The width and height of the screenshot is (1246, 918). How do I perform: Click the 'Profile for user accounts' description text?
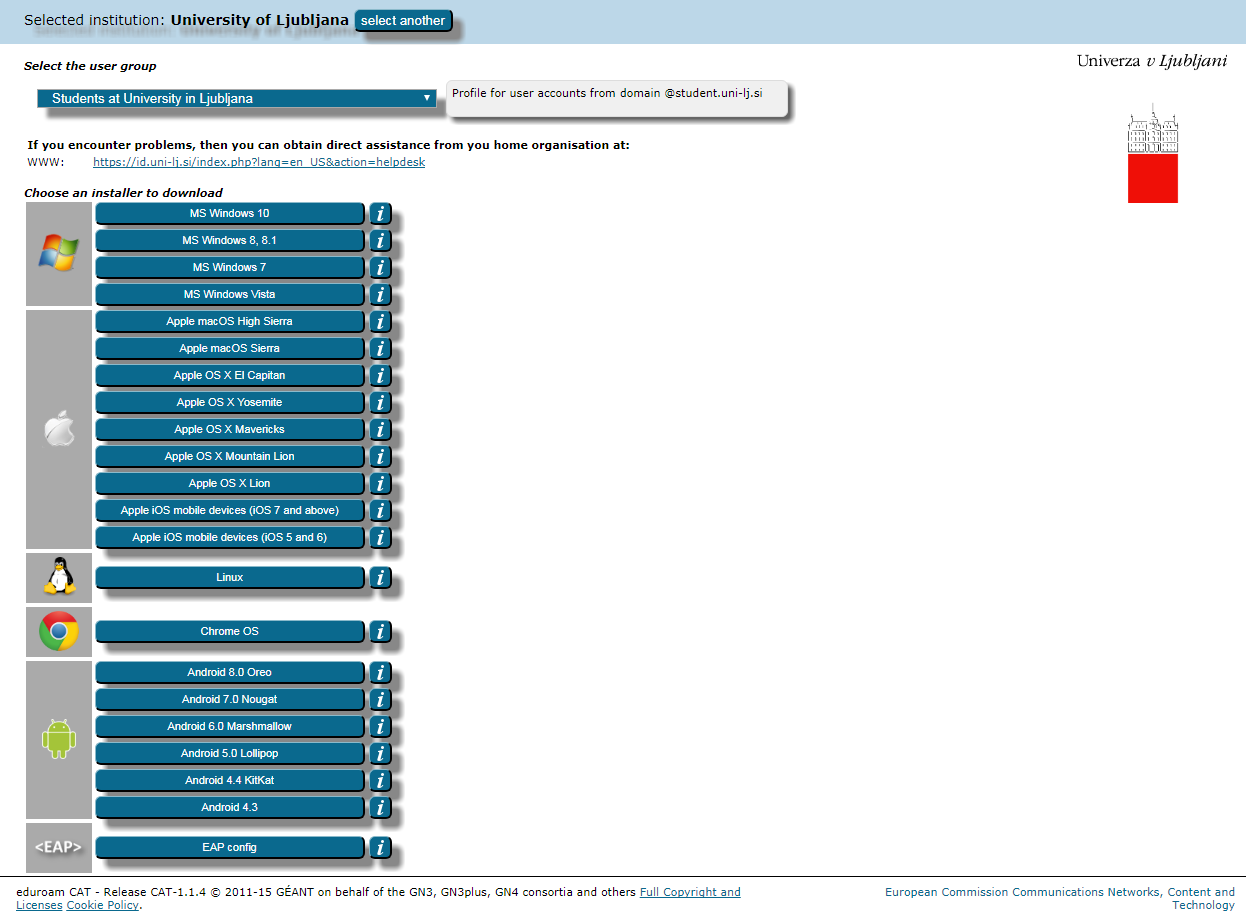607,93
